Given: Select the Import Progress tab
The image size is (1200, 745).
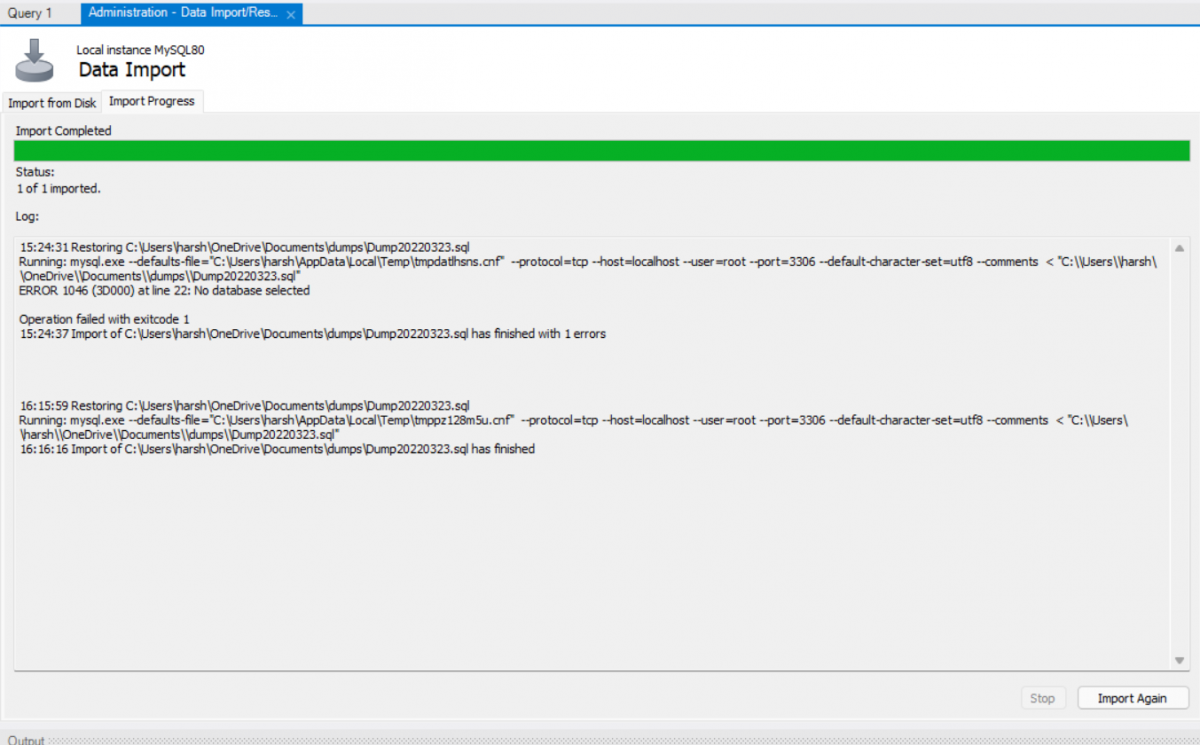Looking at the screenshot, I should (153, 101).
